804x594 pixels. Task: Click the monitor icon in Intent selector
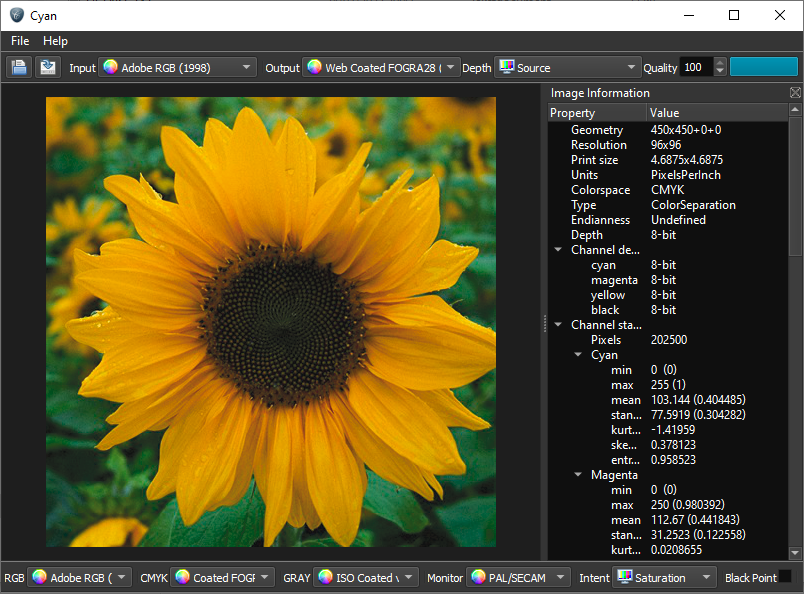(625, 577)
